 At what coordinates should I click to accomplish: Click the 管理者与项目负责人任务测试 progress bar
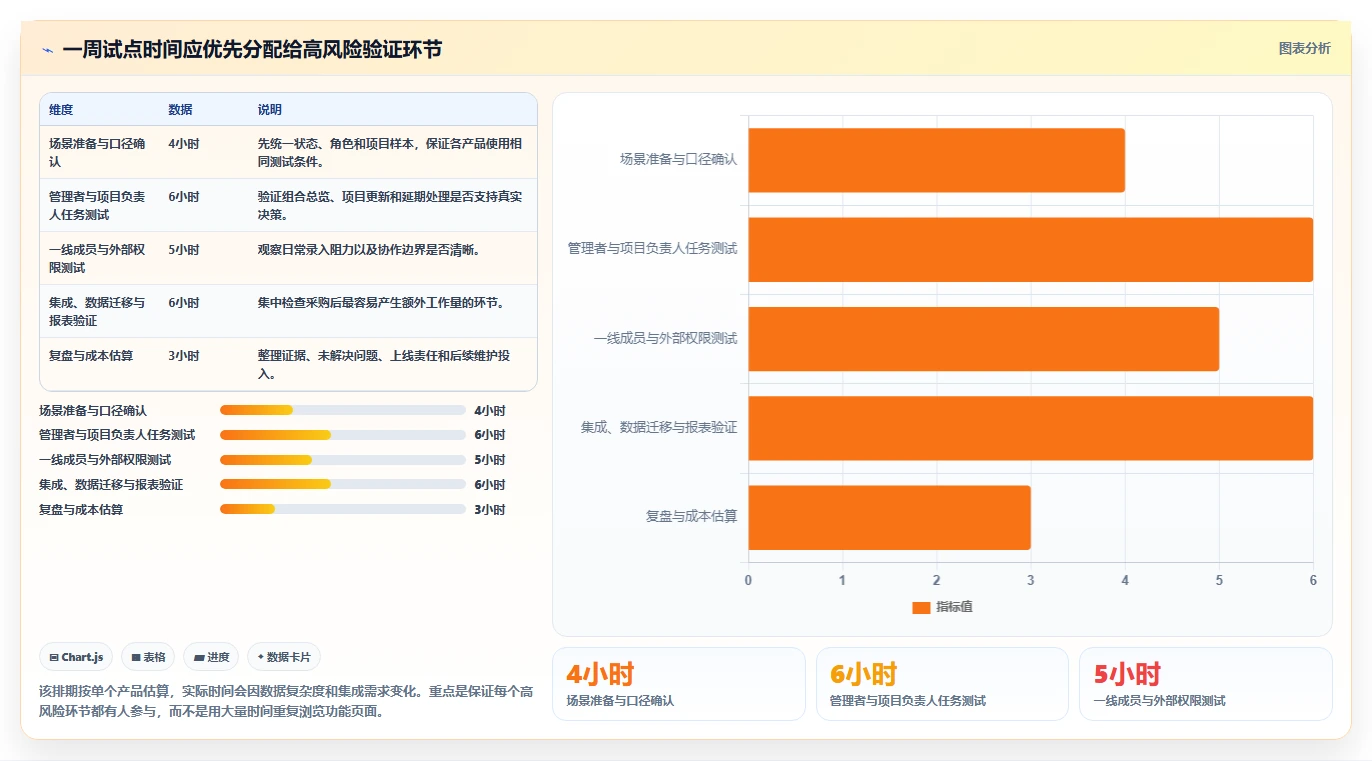(343, 435)
